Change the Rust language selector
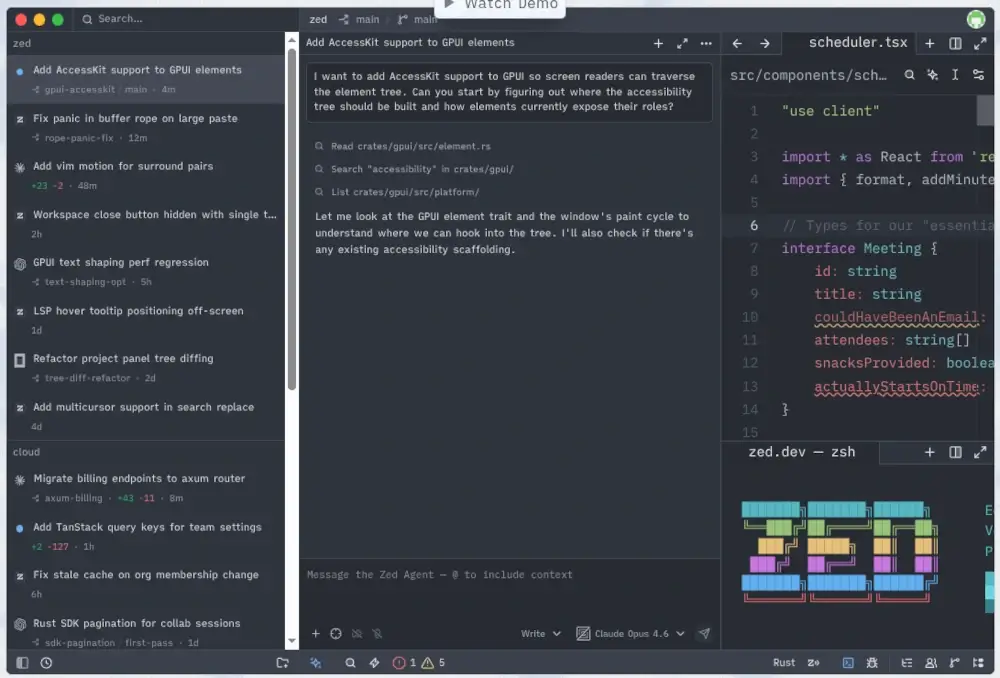This screenshot has width=1000, height=678. pyautogui.click(x=784, y=663)
